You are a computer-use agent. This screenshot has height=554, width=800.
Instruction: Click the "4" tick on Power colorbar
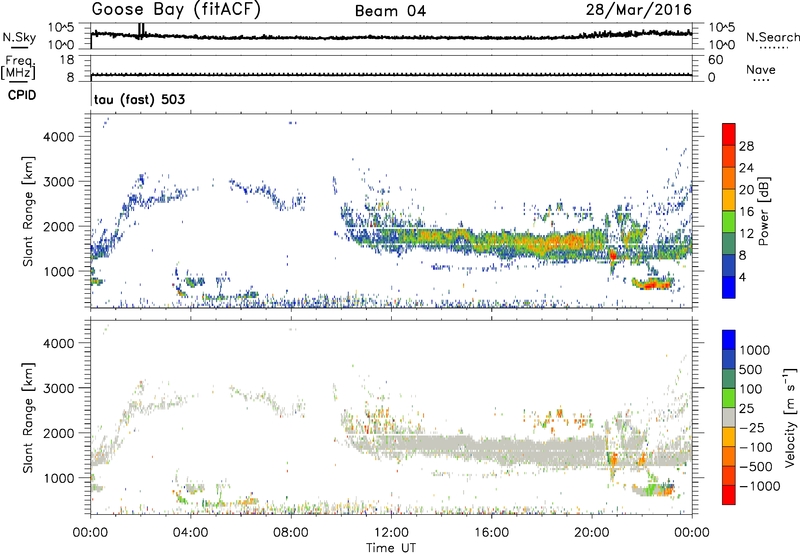[x=743, y=277]
